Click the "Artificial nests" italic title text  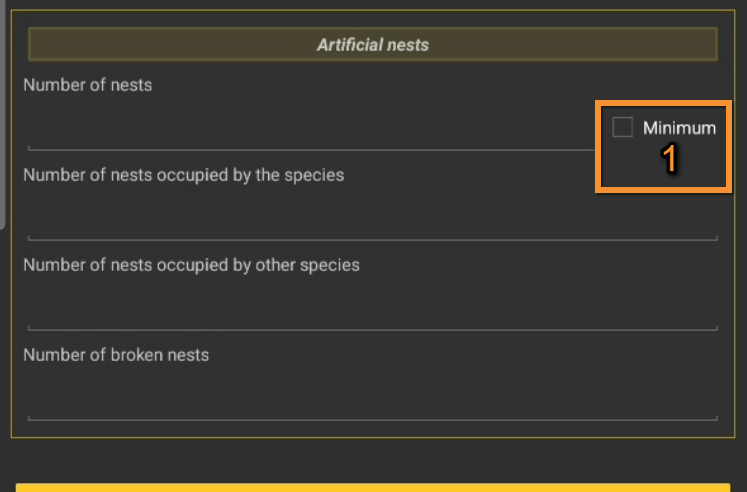pos(373,45)
